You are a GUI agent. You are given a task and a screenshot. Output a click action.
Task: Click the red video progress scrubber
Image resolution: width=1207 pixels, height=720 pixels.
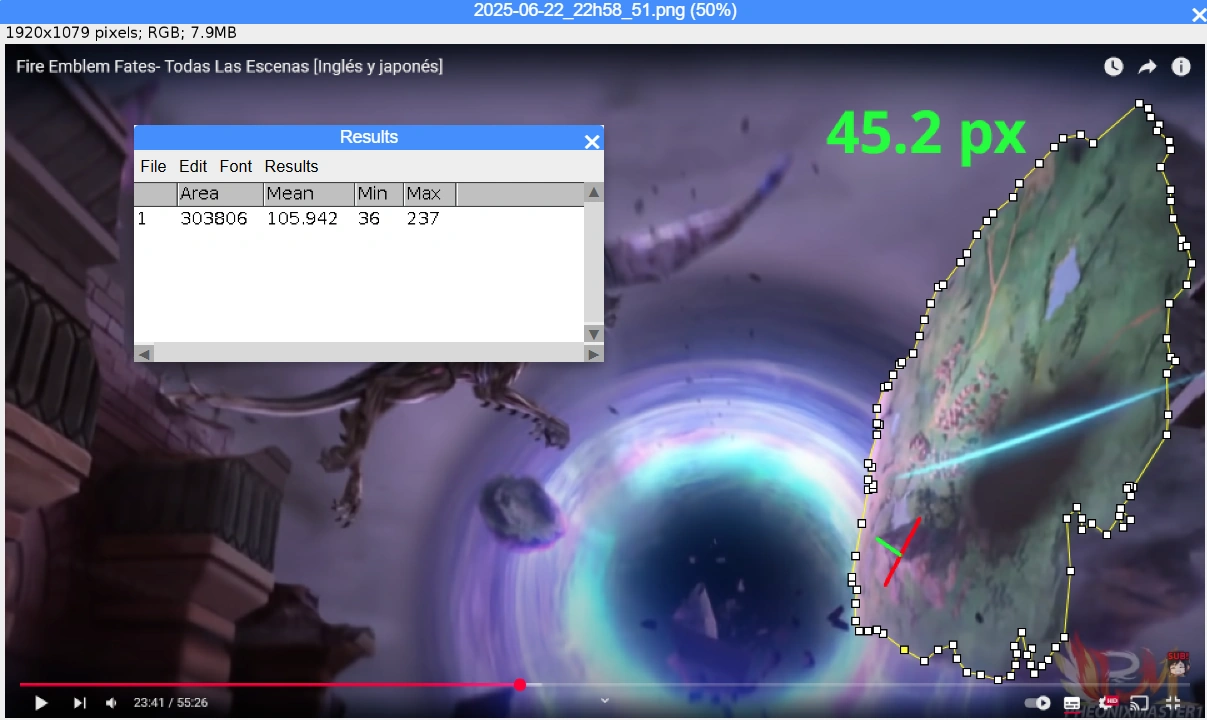(520, 685)
